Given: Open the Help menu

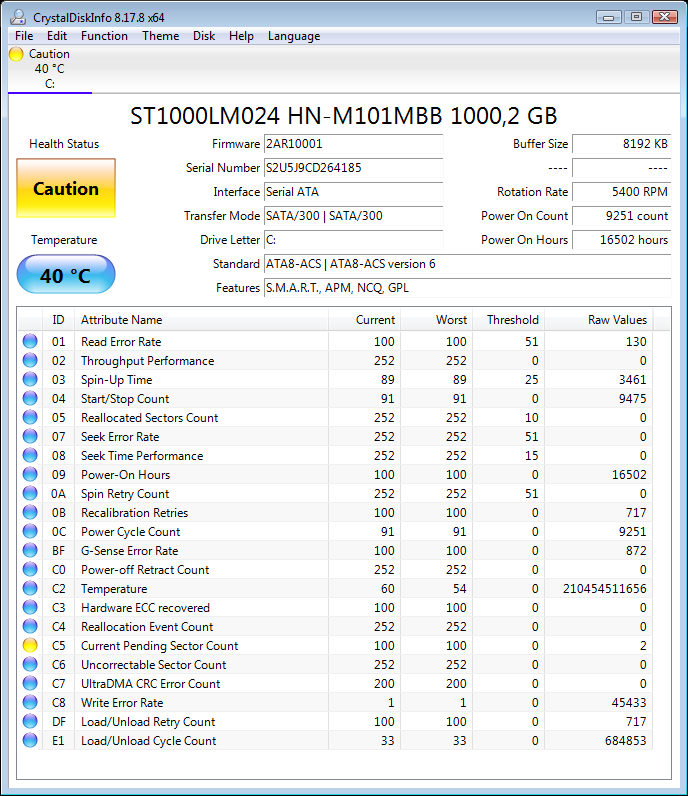Looking at the screenshot, I should pyautogui.click(x=241, y=36).
